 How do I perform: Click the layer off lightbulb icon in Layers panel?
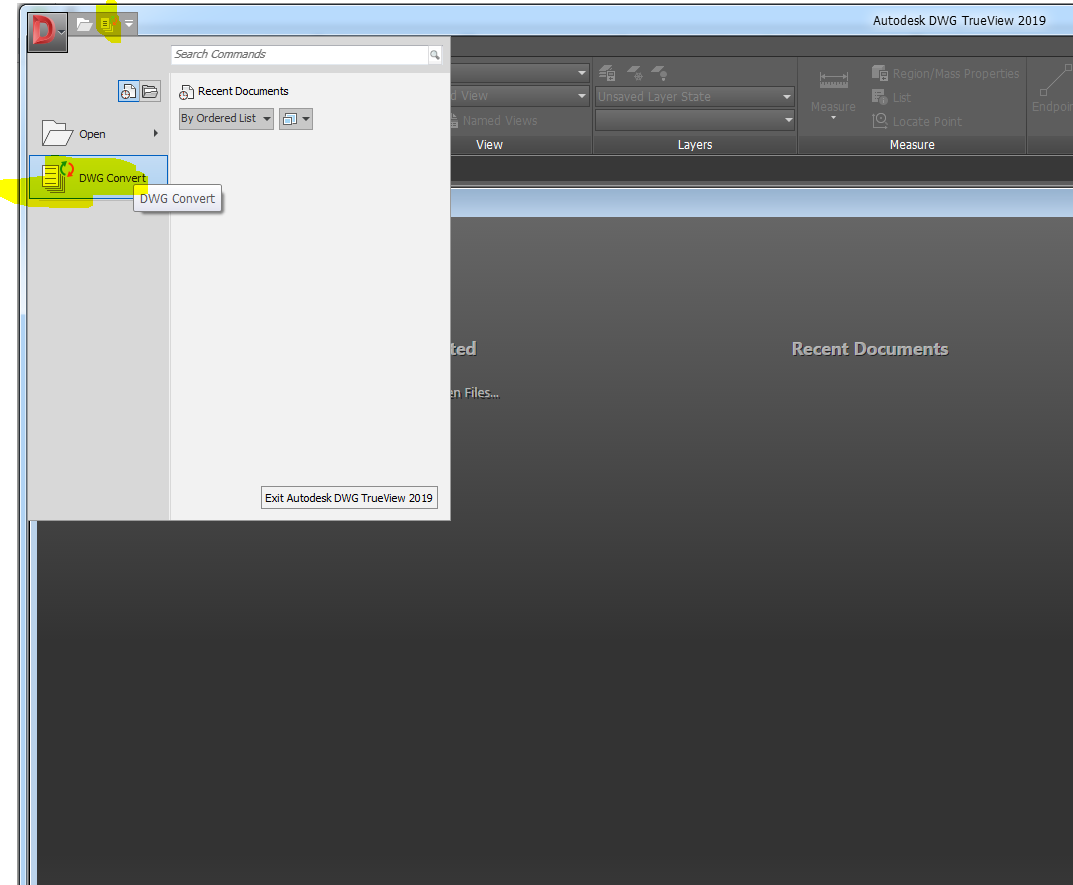pyautogui.click(x=659, y=73)
